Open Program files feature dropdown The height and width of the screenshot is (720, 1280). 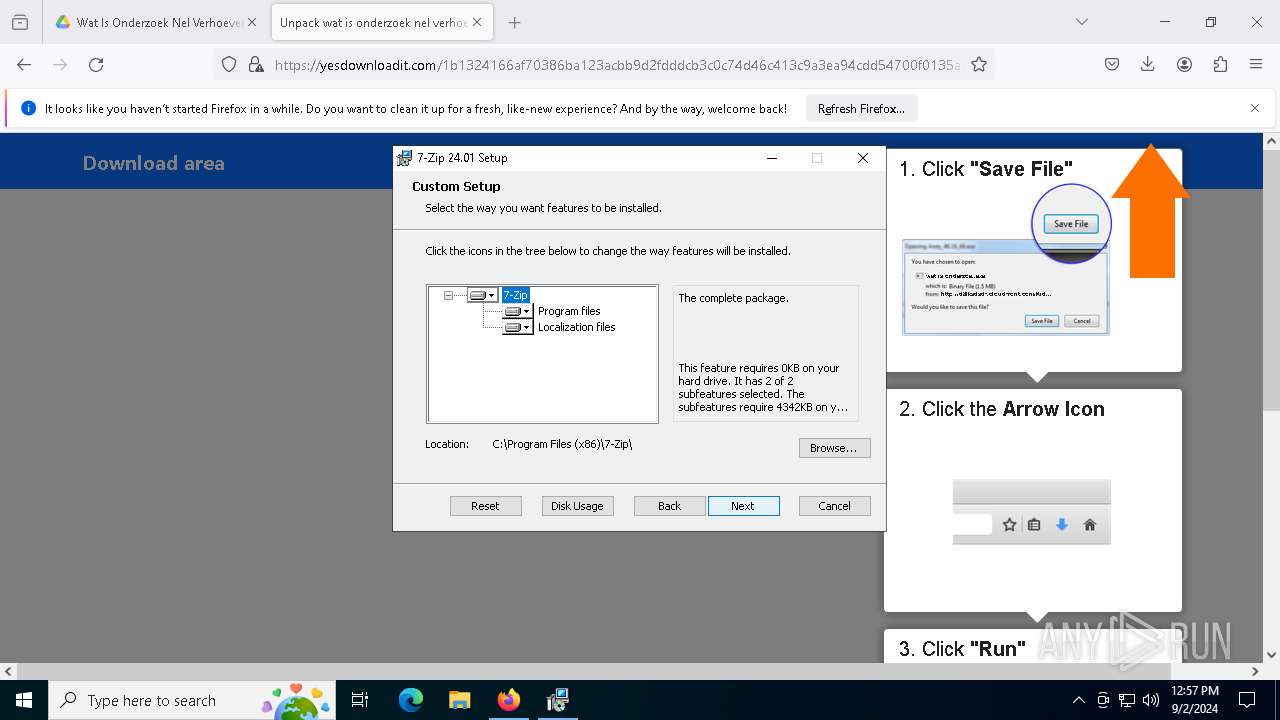point(518,311)
